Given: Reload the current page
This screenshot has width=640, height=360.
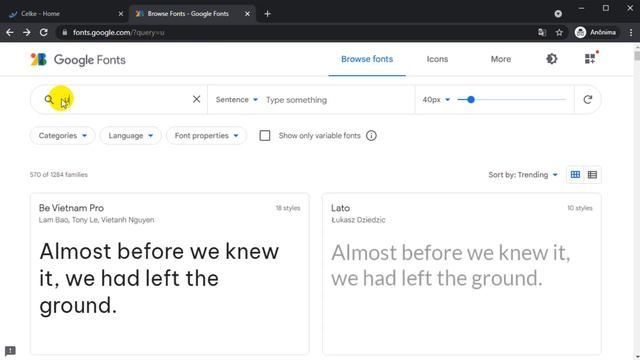Looking at the screenshot, I should (44, 32).
